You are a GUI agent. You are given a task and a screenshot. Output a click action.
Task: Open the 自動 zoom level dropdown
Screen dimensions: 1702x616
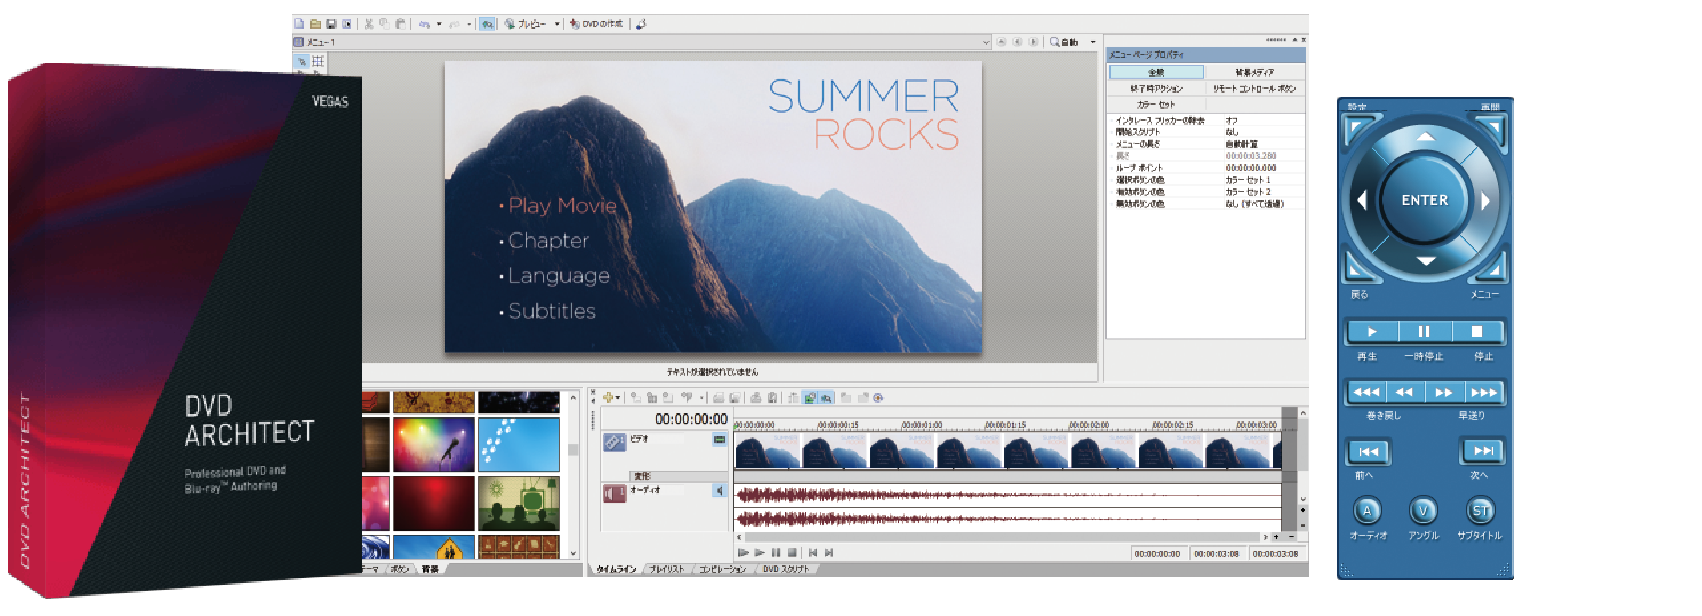click(x=1093, y=42)
